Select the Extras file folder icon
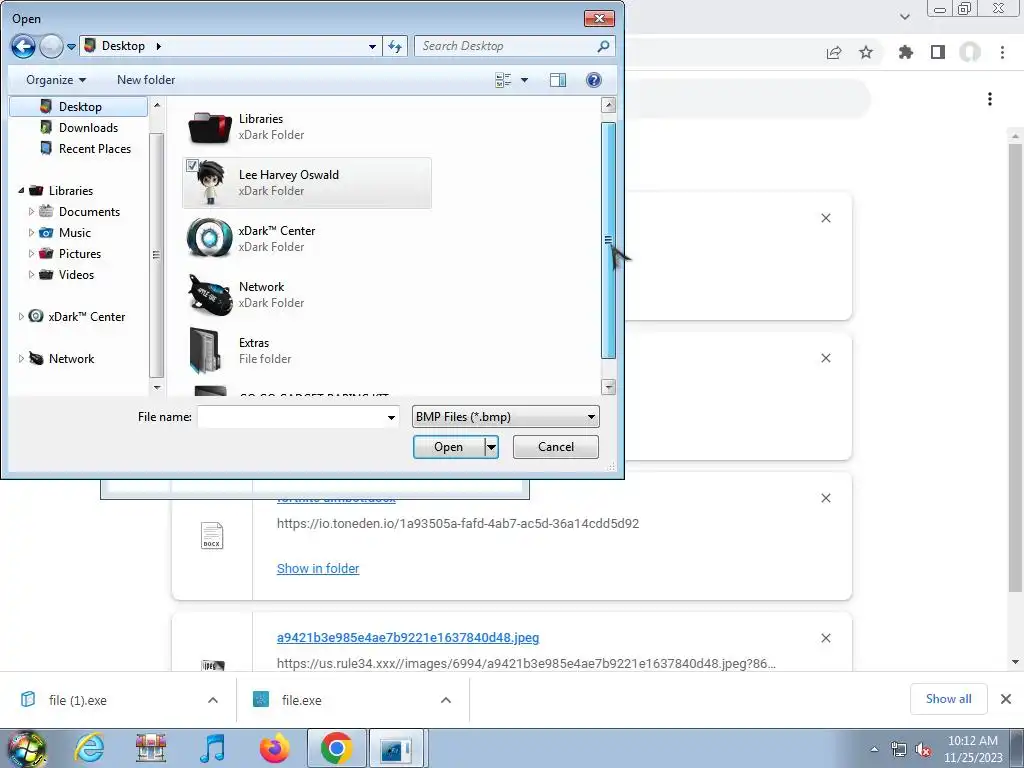This screenshot has height=768, width=1024. click(205, 351)
